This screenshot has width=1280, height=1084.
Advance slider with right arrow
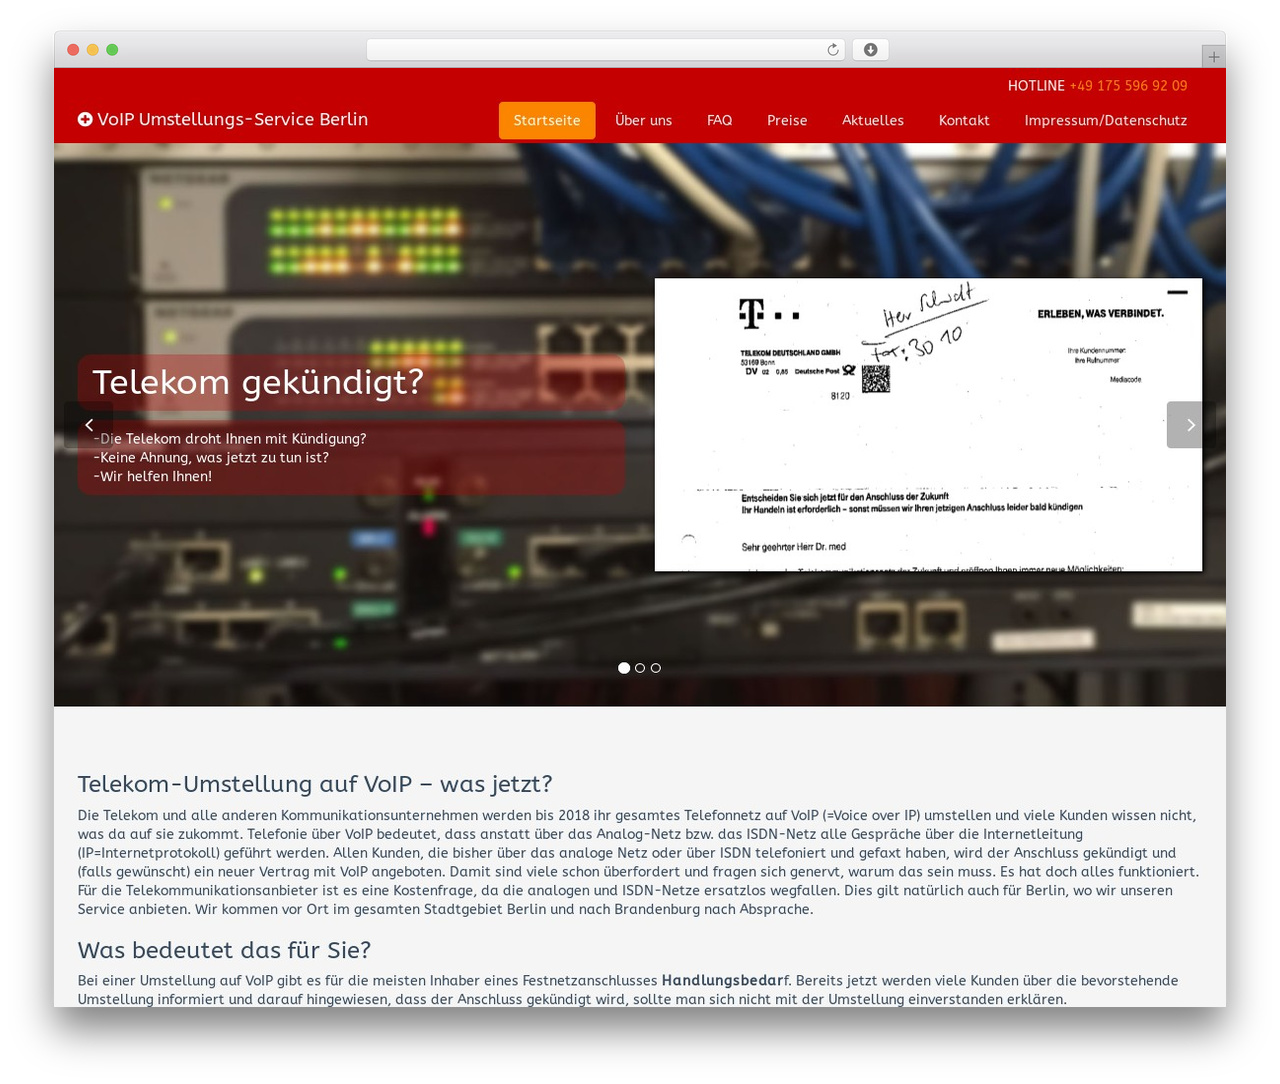(1190, 425)
